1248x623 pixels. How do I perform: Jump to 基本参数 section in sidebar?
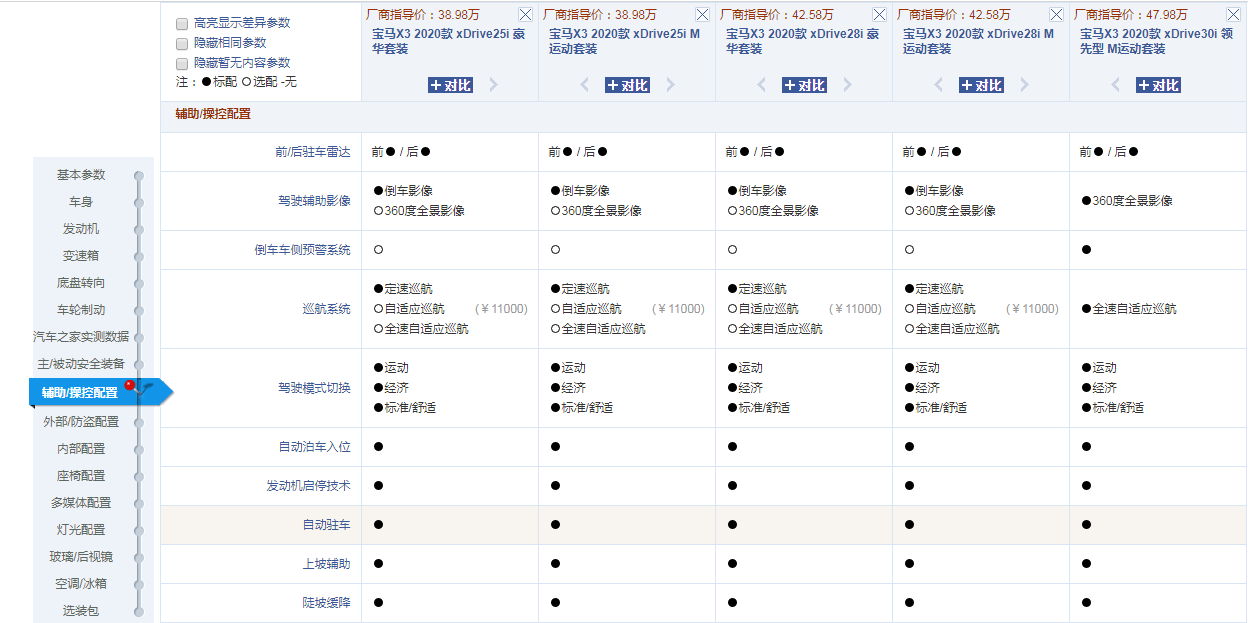pyautogui.click(x=81, y=175)
